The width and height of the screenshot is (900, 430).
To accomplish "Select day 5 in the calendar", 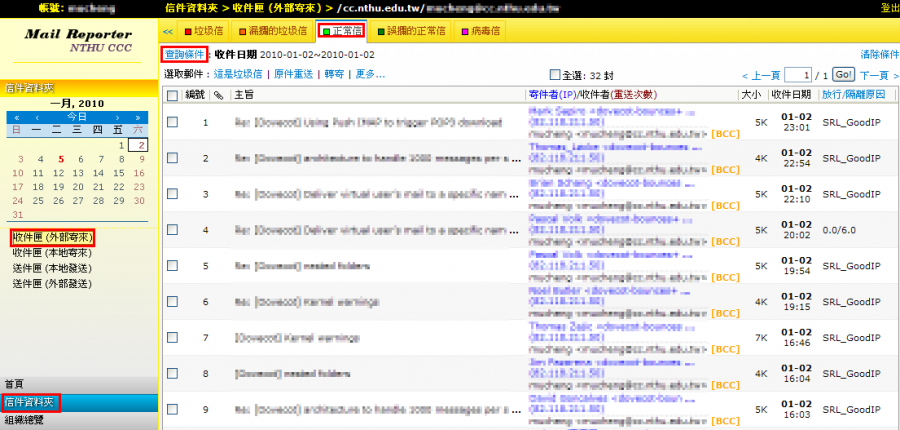I will point(62,158).
